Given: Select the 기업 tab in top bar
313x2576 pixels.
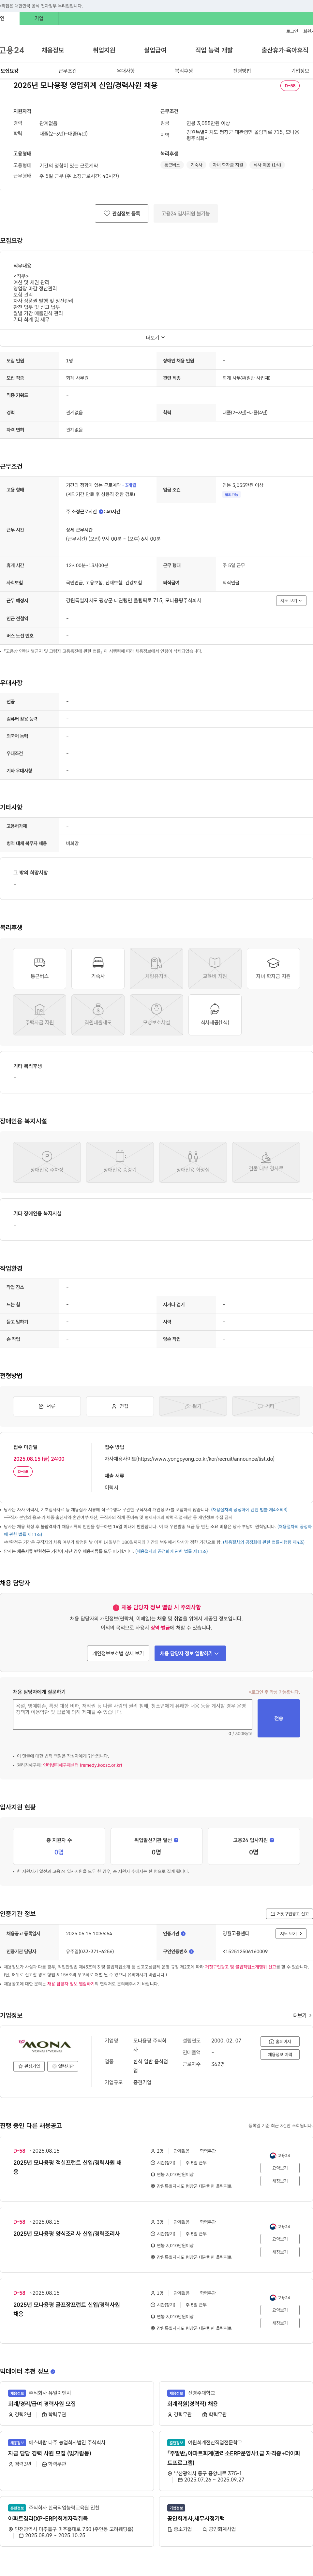Looking at the screenshot, I should coord(39,18).
